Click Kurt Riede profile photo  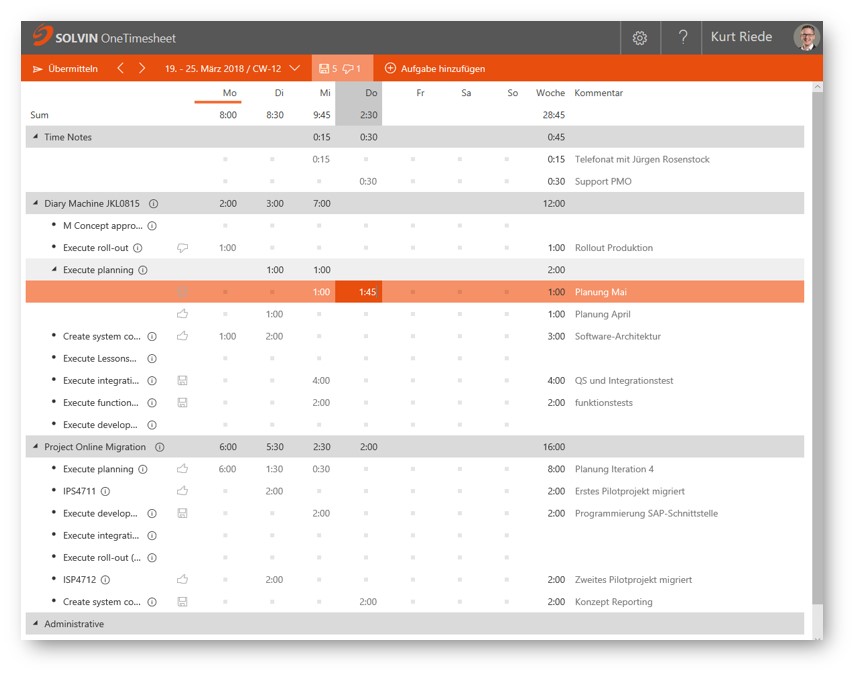click(807, 38)
